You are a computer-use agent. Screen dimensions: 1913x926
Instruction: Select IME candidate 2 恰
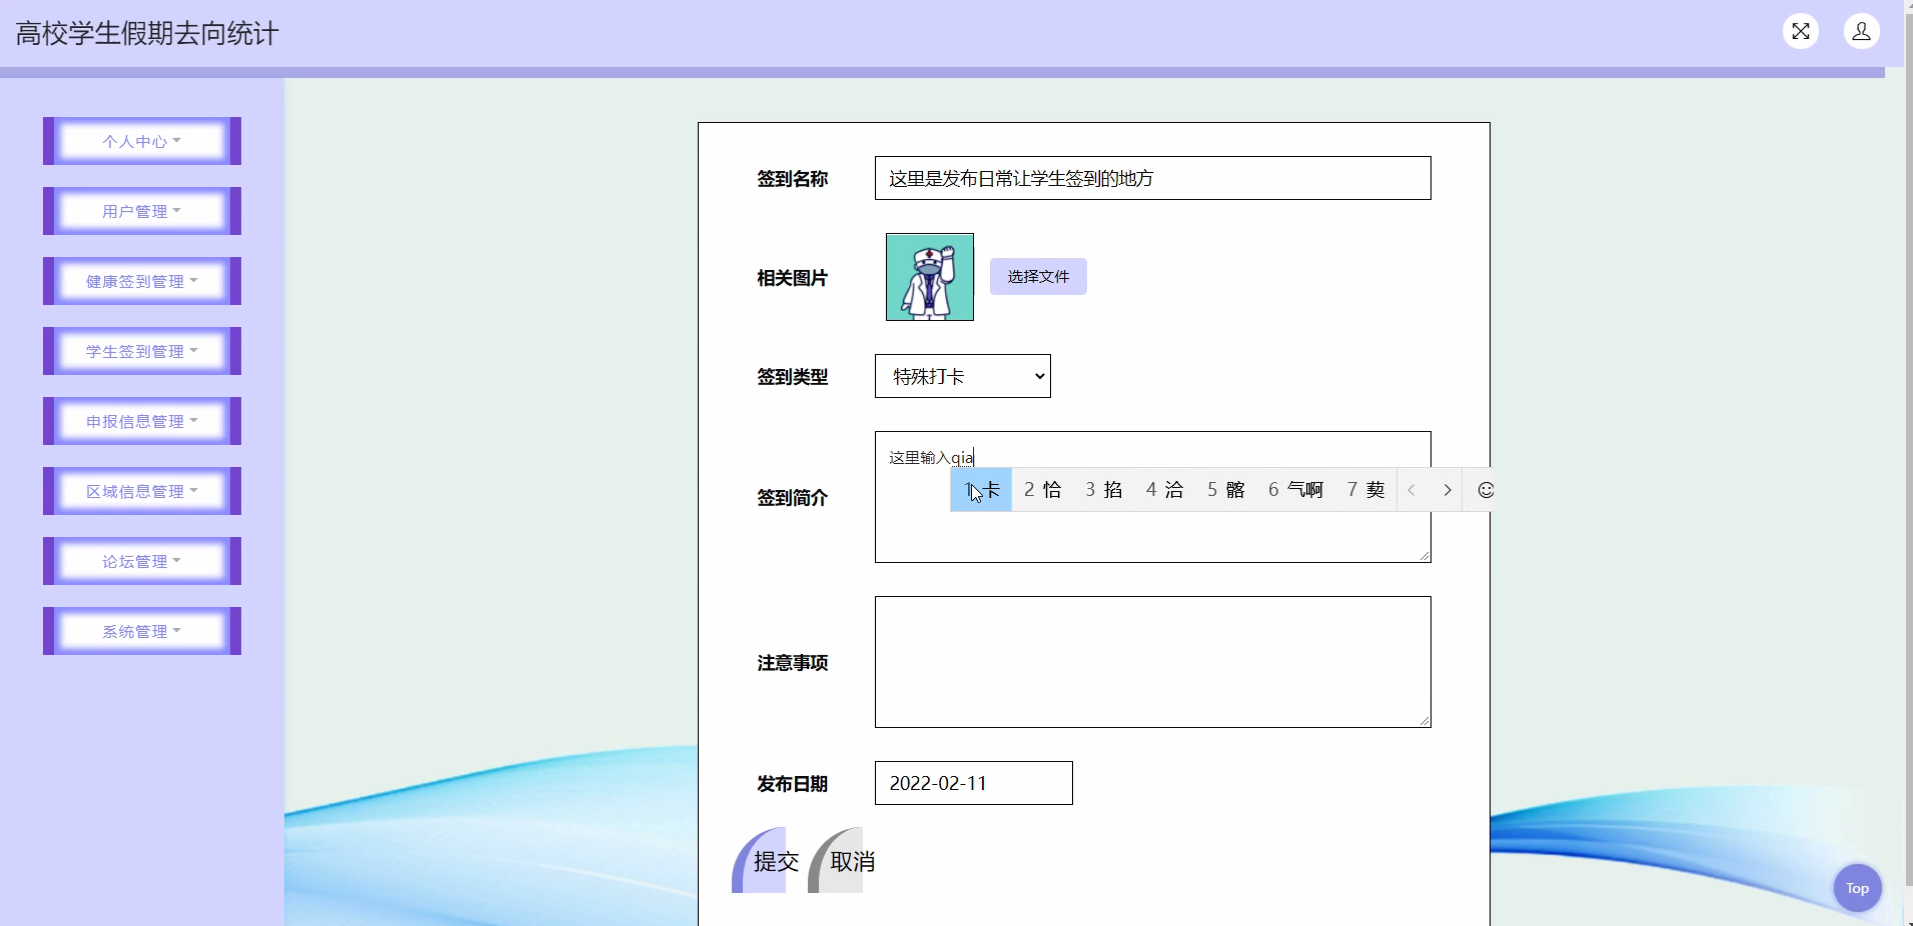coord(1042,490)
